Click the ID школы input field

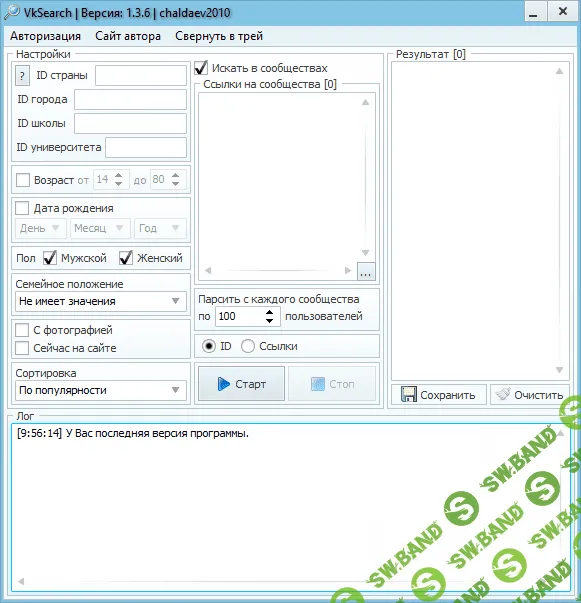pos(130,123)
